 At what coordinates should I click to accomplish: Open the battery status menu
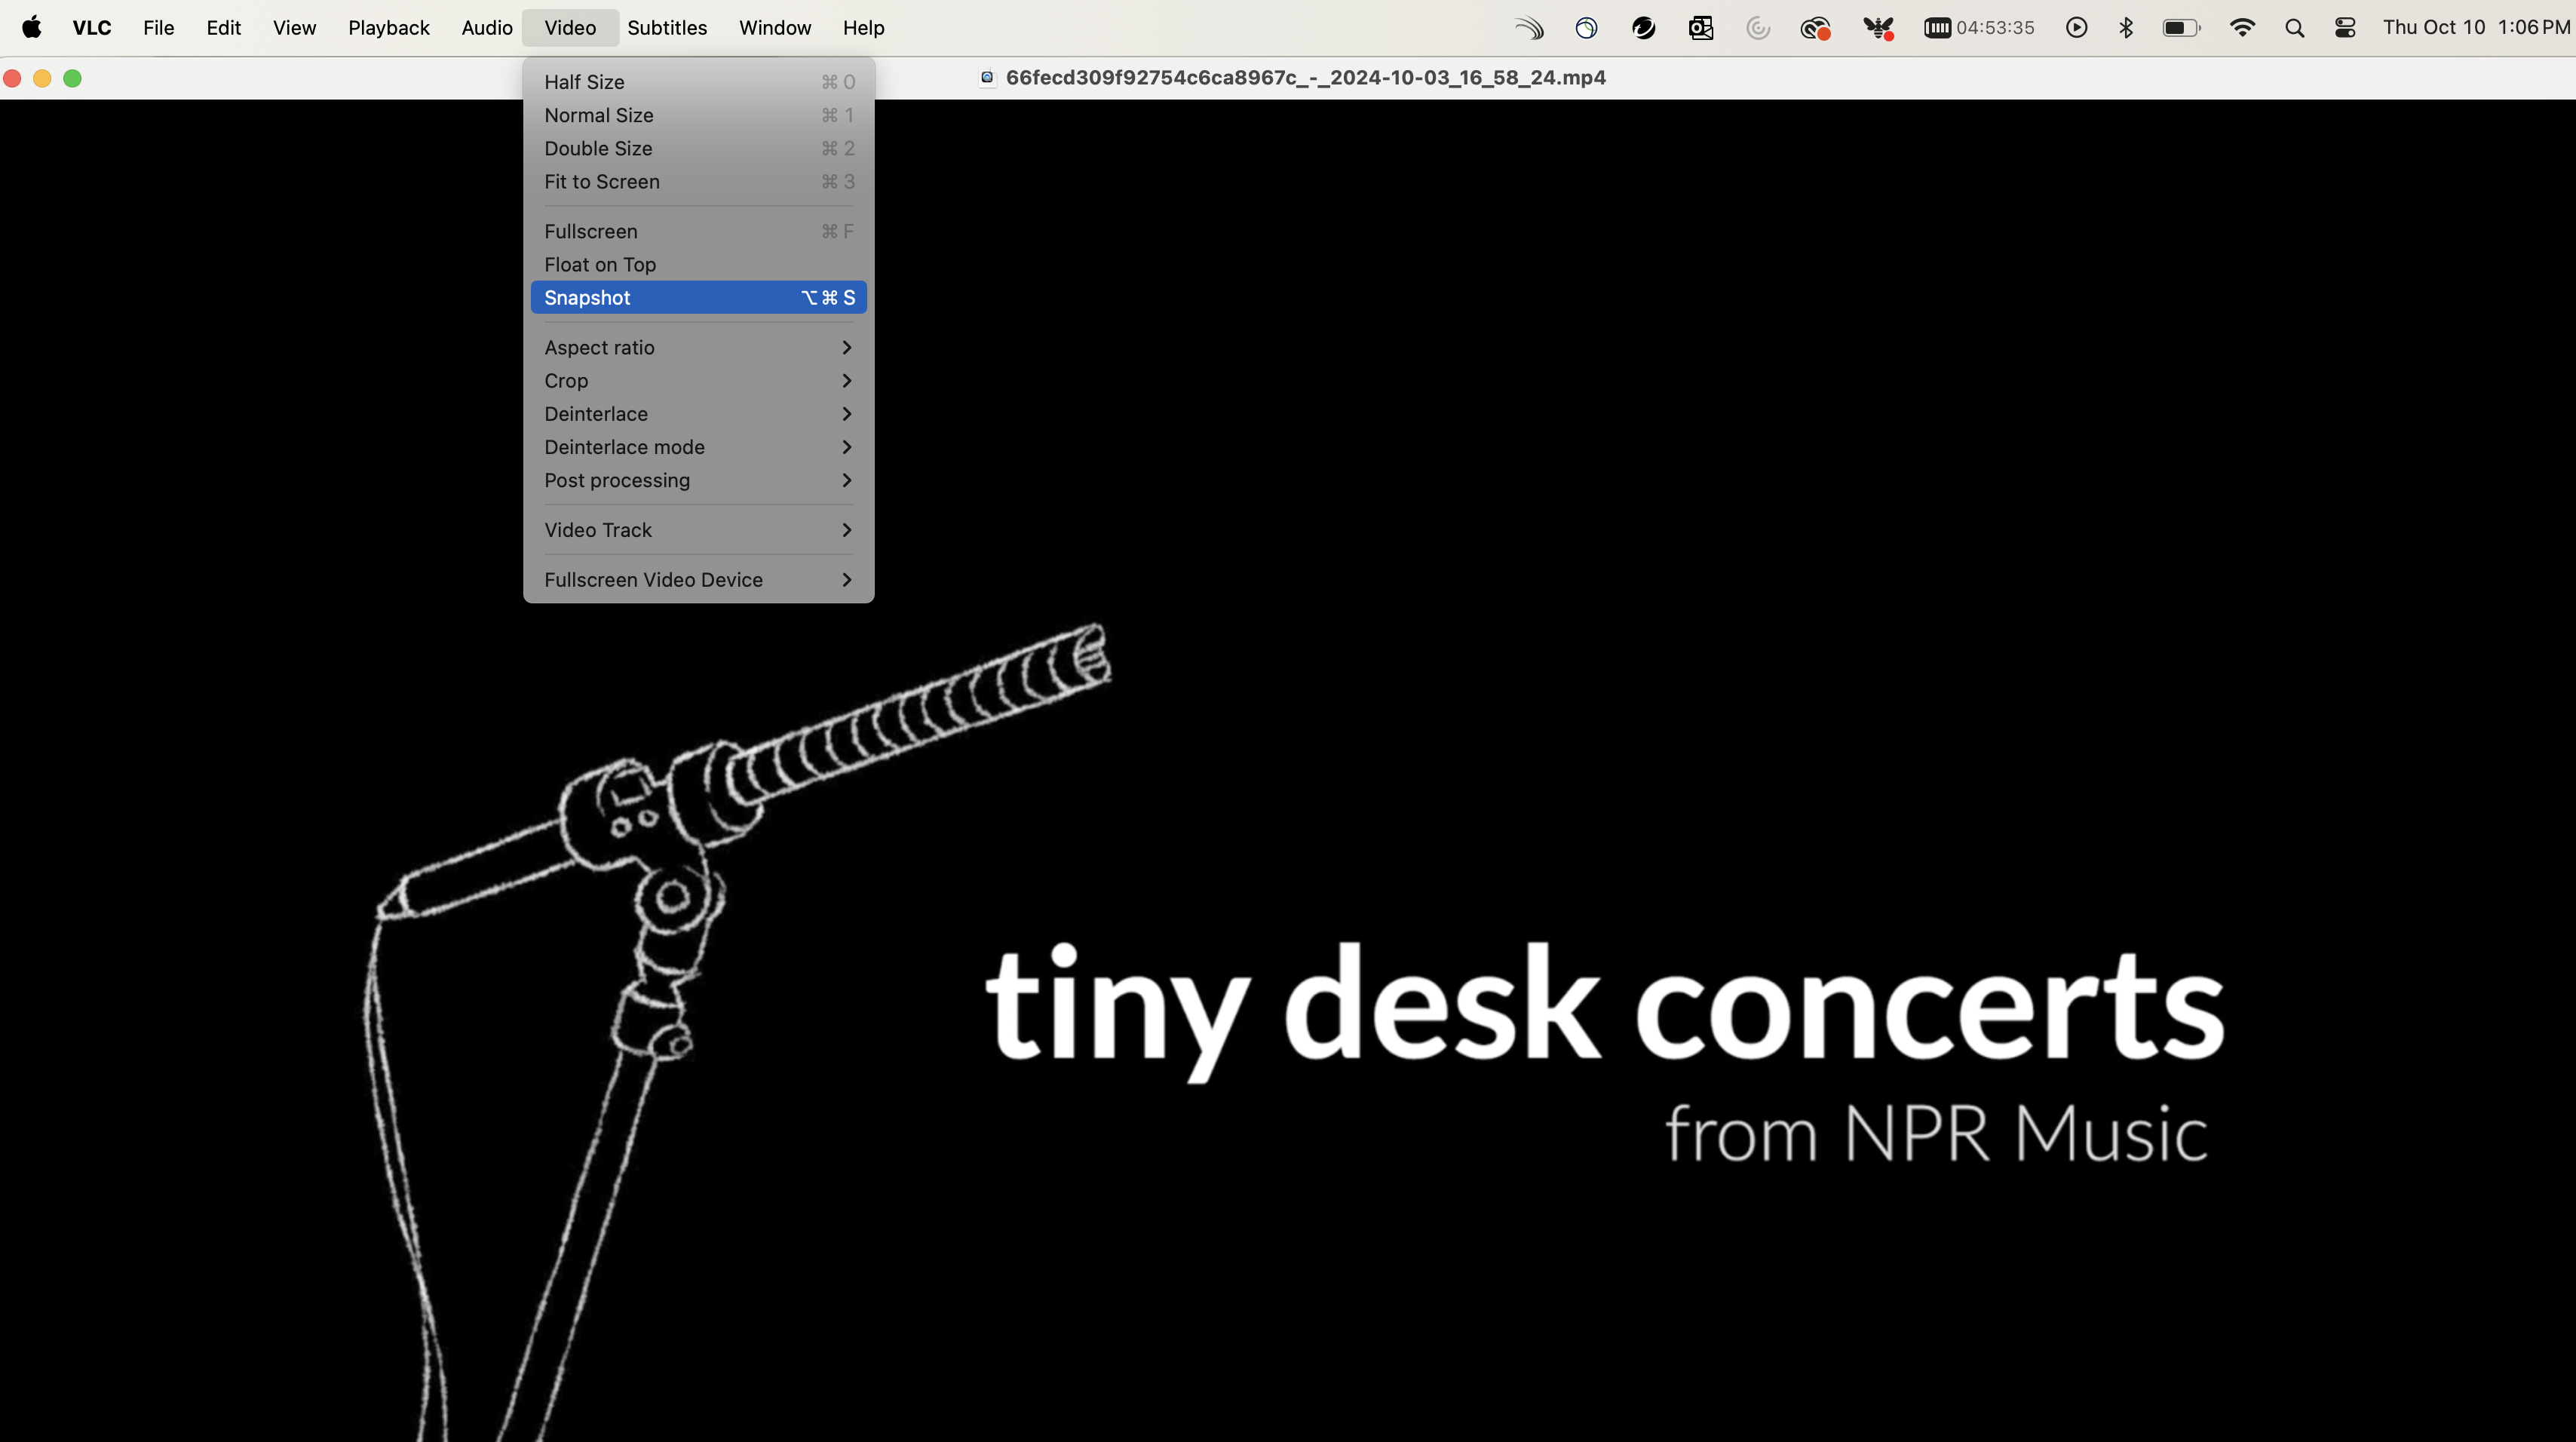coord(2182,27)
